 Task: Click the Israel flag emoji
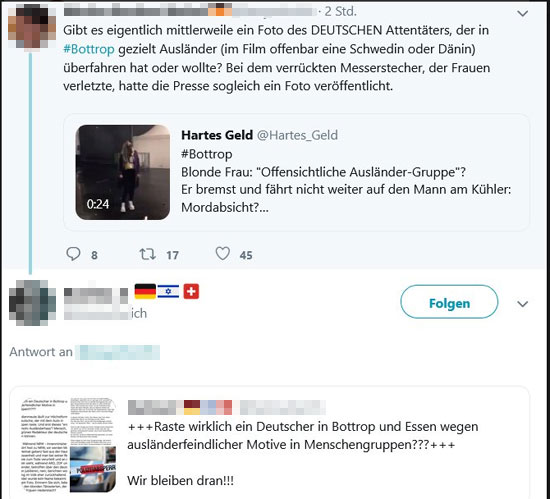coord(168,291)
